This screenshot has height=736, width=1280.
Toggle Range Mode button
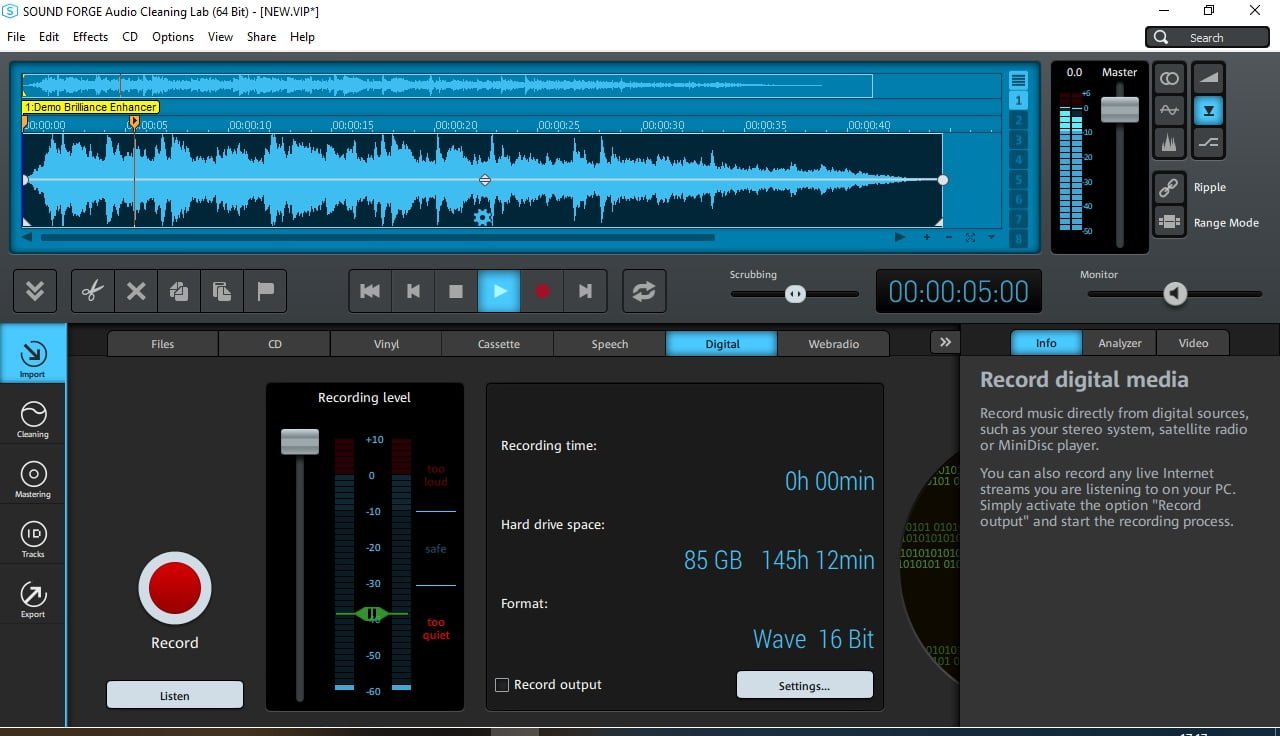1169,222
